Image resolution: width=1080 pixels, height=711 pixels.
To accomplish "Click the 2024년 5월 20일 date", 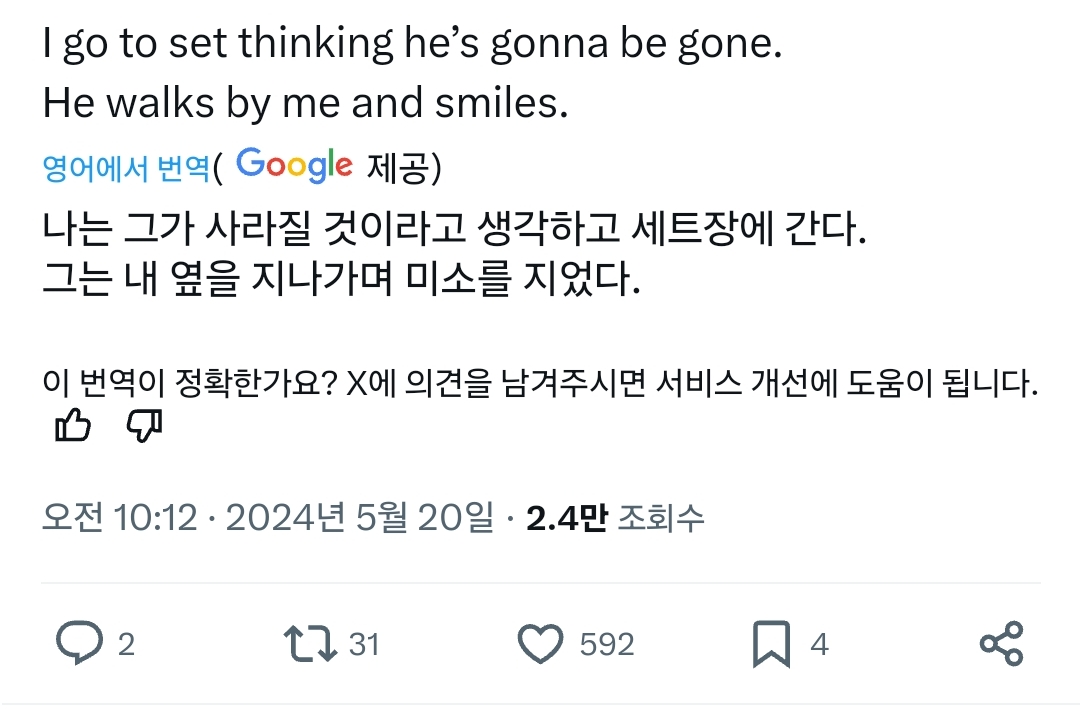I will point(360,517).
